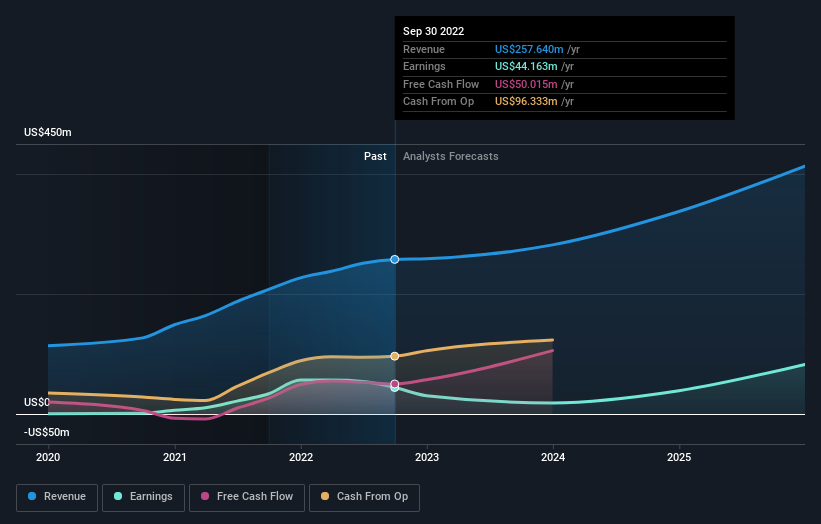Click the Analysts Forecasts label
Image resolution: width=821 pixels, height=524 pixels.
(x=451, y=157)
